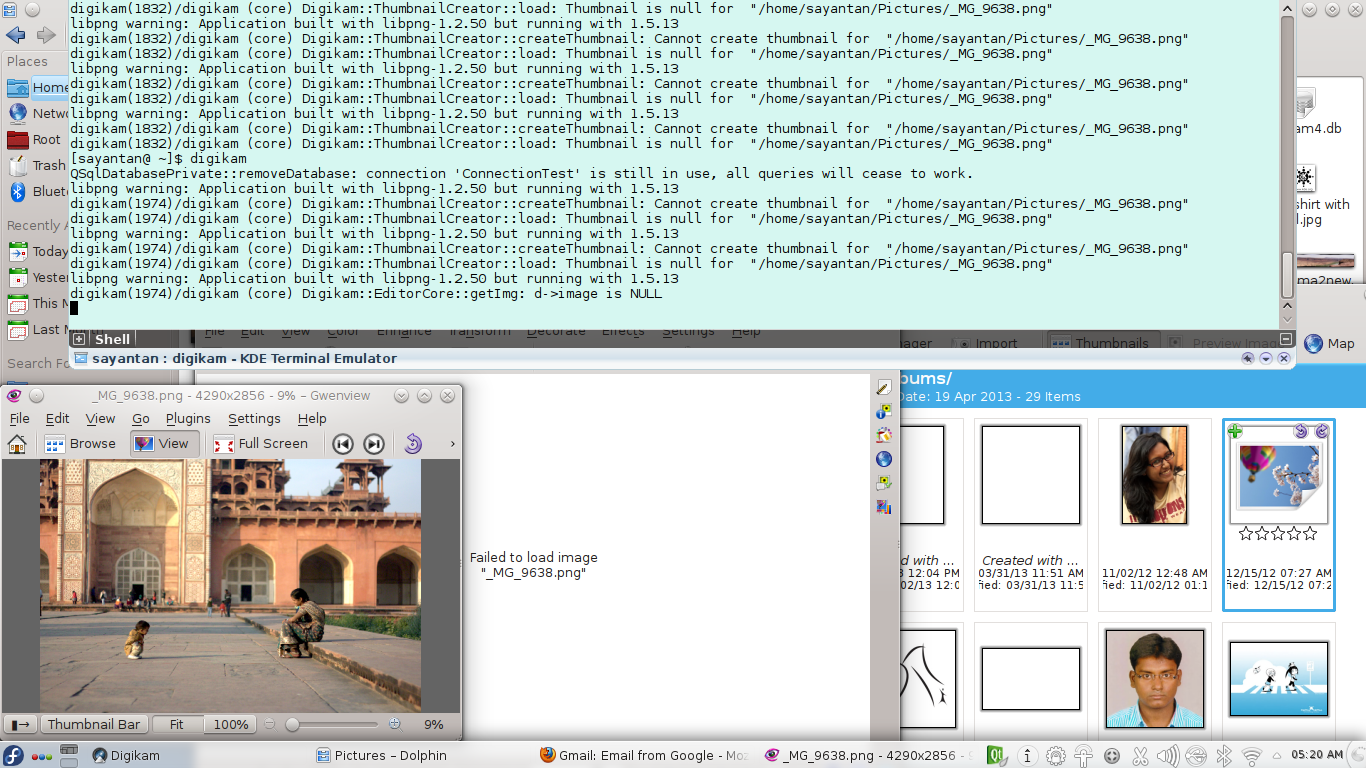Click the Gwenview zoom slider handle
The height and width of the screenshot is (768, 1366).
(292, 724)
